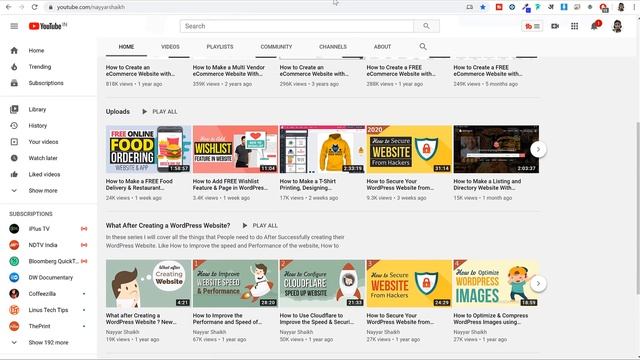This screenshot has height=360, width=640.
Task: Click the browser reload icon
Action: [x=35, y=7]
